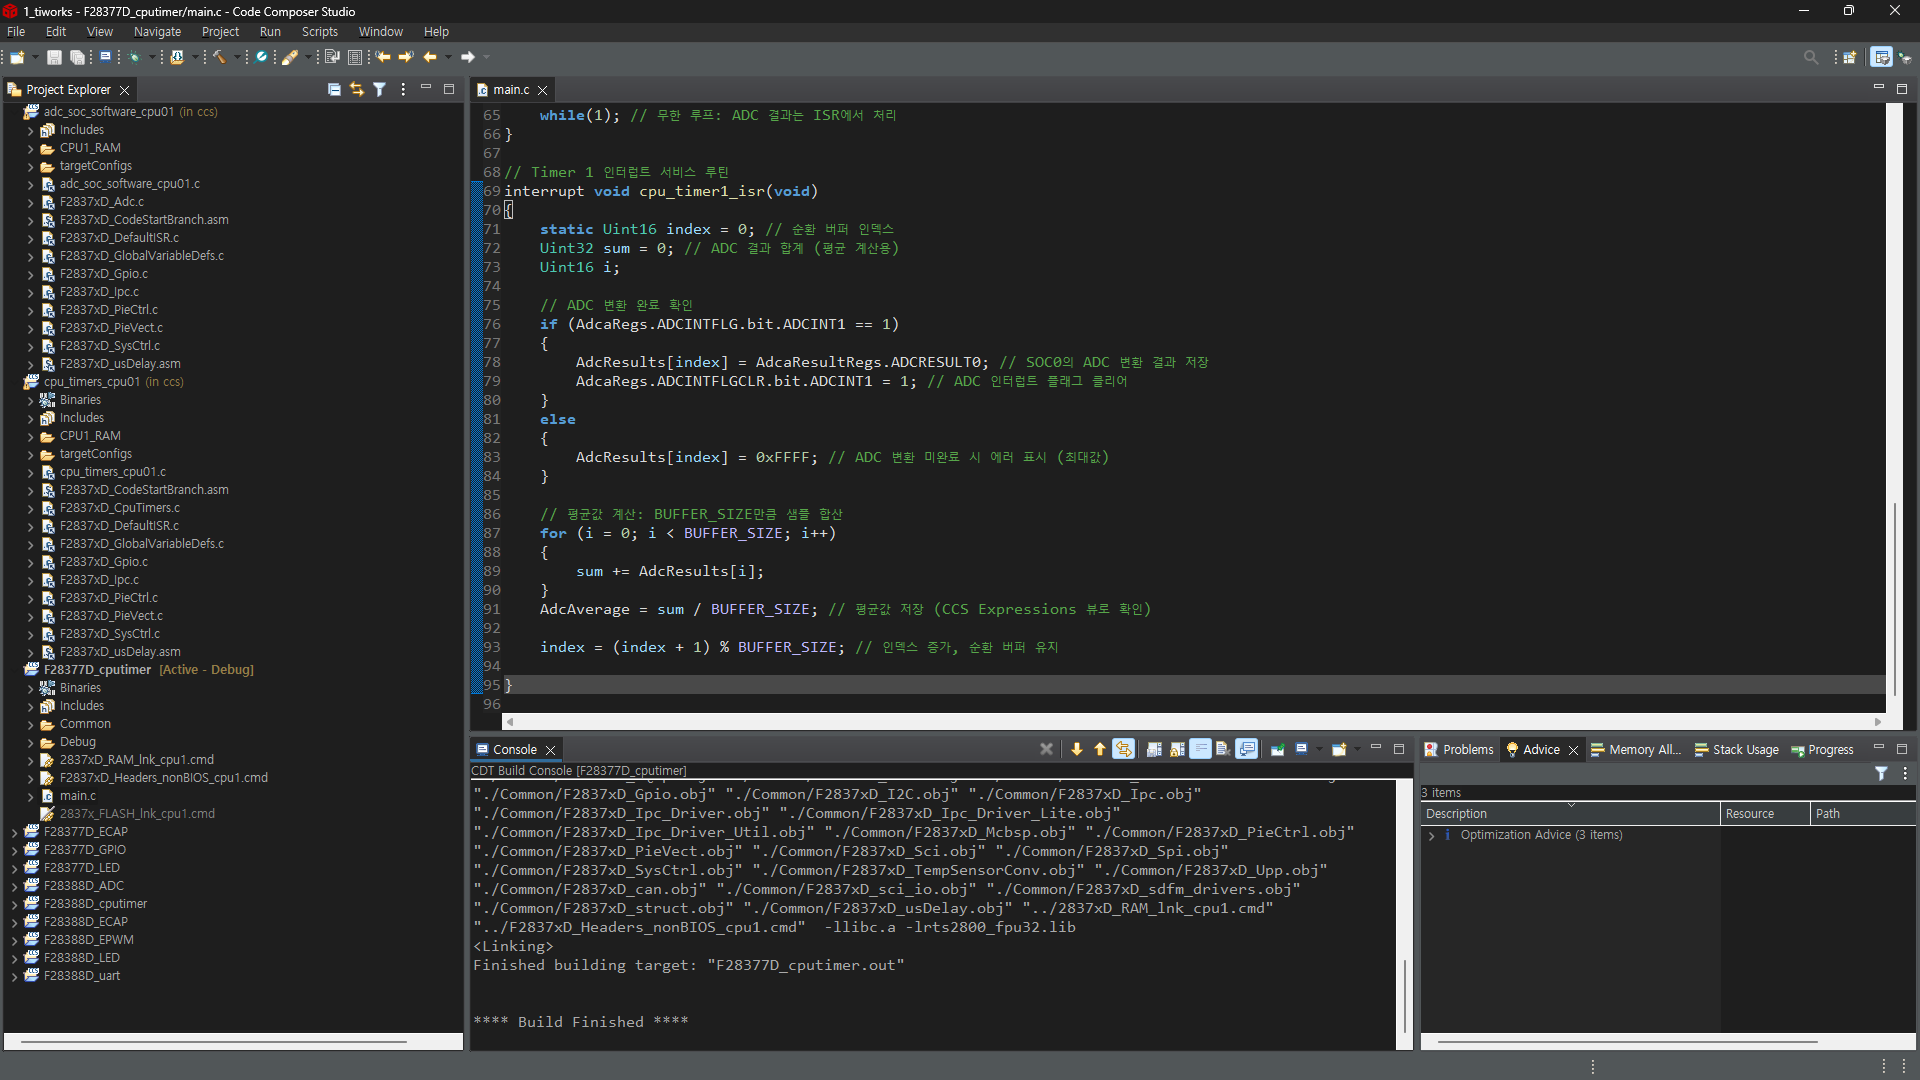Select main.c in Project Explorer
This screenshot has height=1080, width=1920.
click(x=77, y=796)
